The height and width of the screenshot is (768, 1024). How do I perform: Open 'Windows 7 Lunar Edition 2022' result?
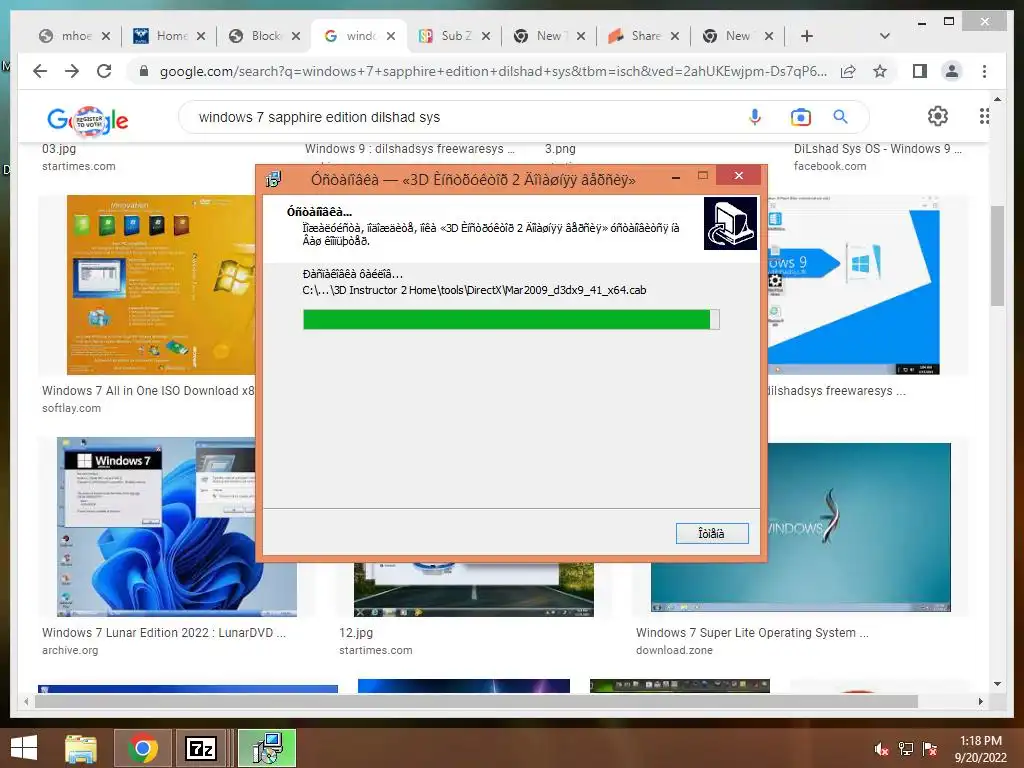pyautogui.click(x=164, y=633)
